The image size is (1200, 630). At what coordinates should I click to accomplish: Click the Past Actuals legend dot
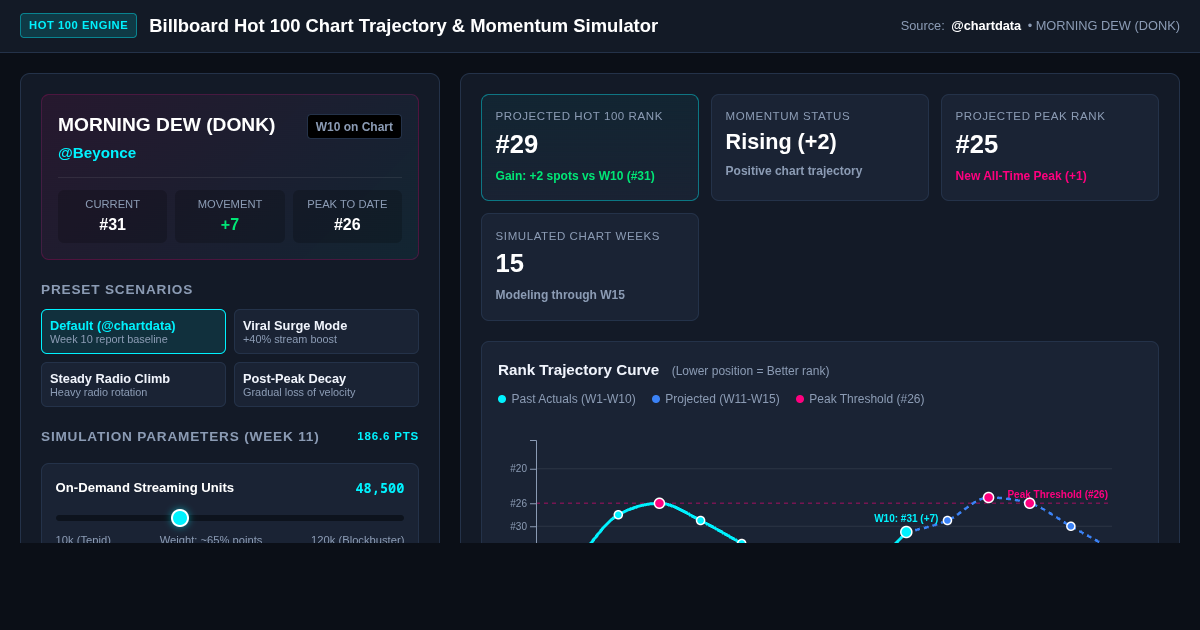[x=502, y=399]
